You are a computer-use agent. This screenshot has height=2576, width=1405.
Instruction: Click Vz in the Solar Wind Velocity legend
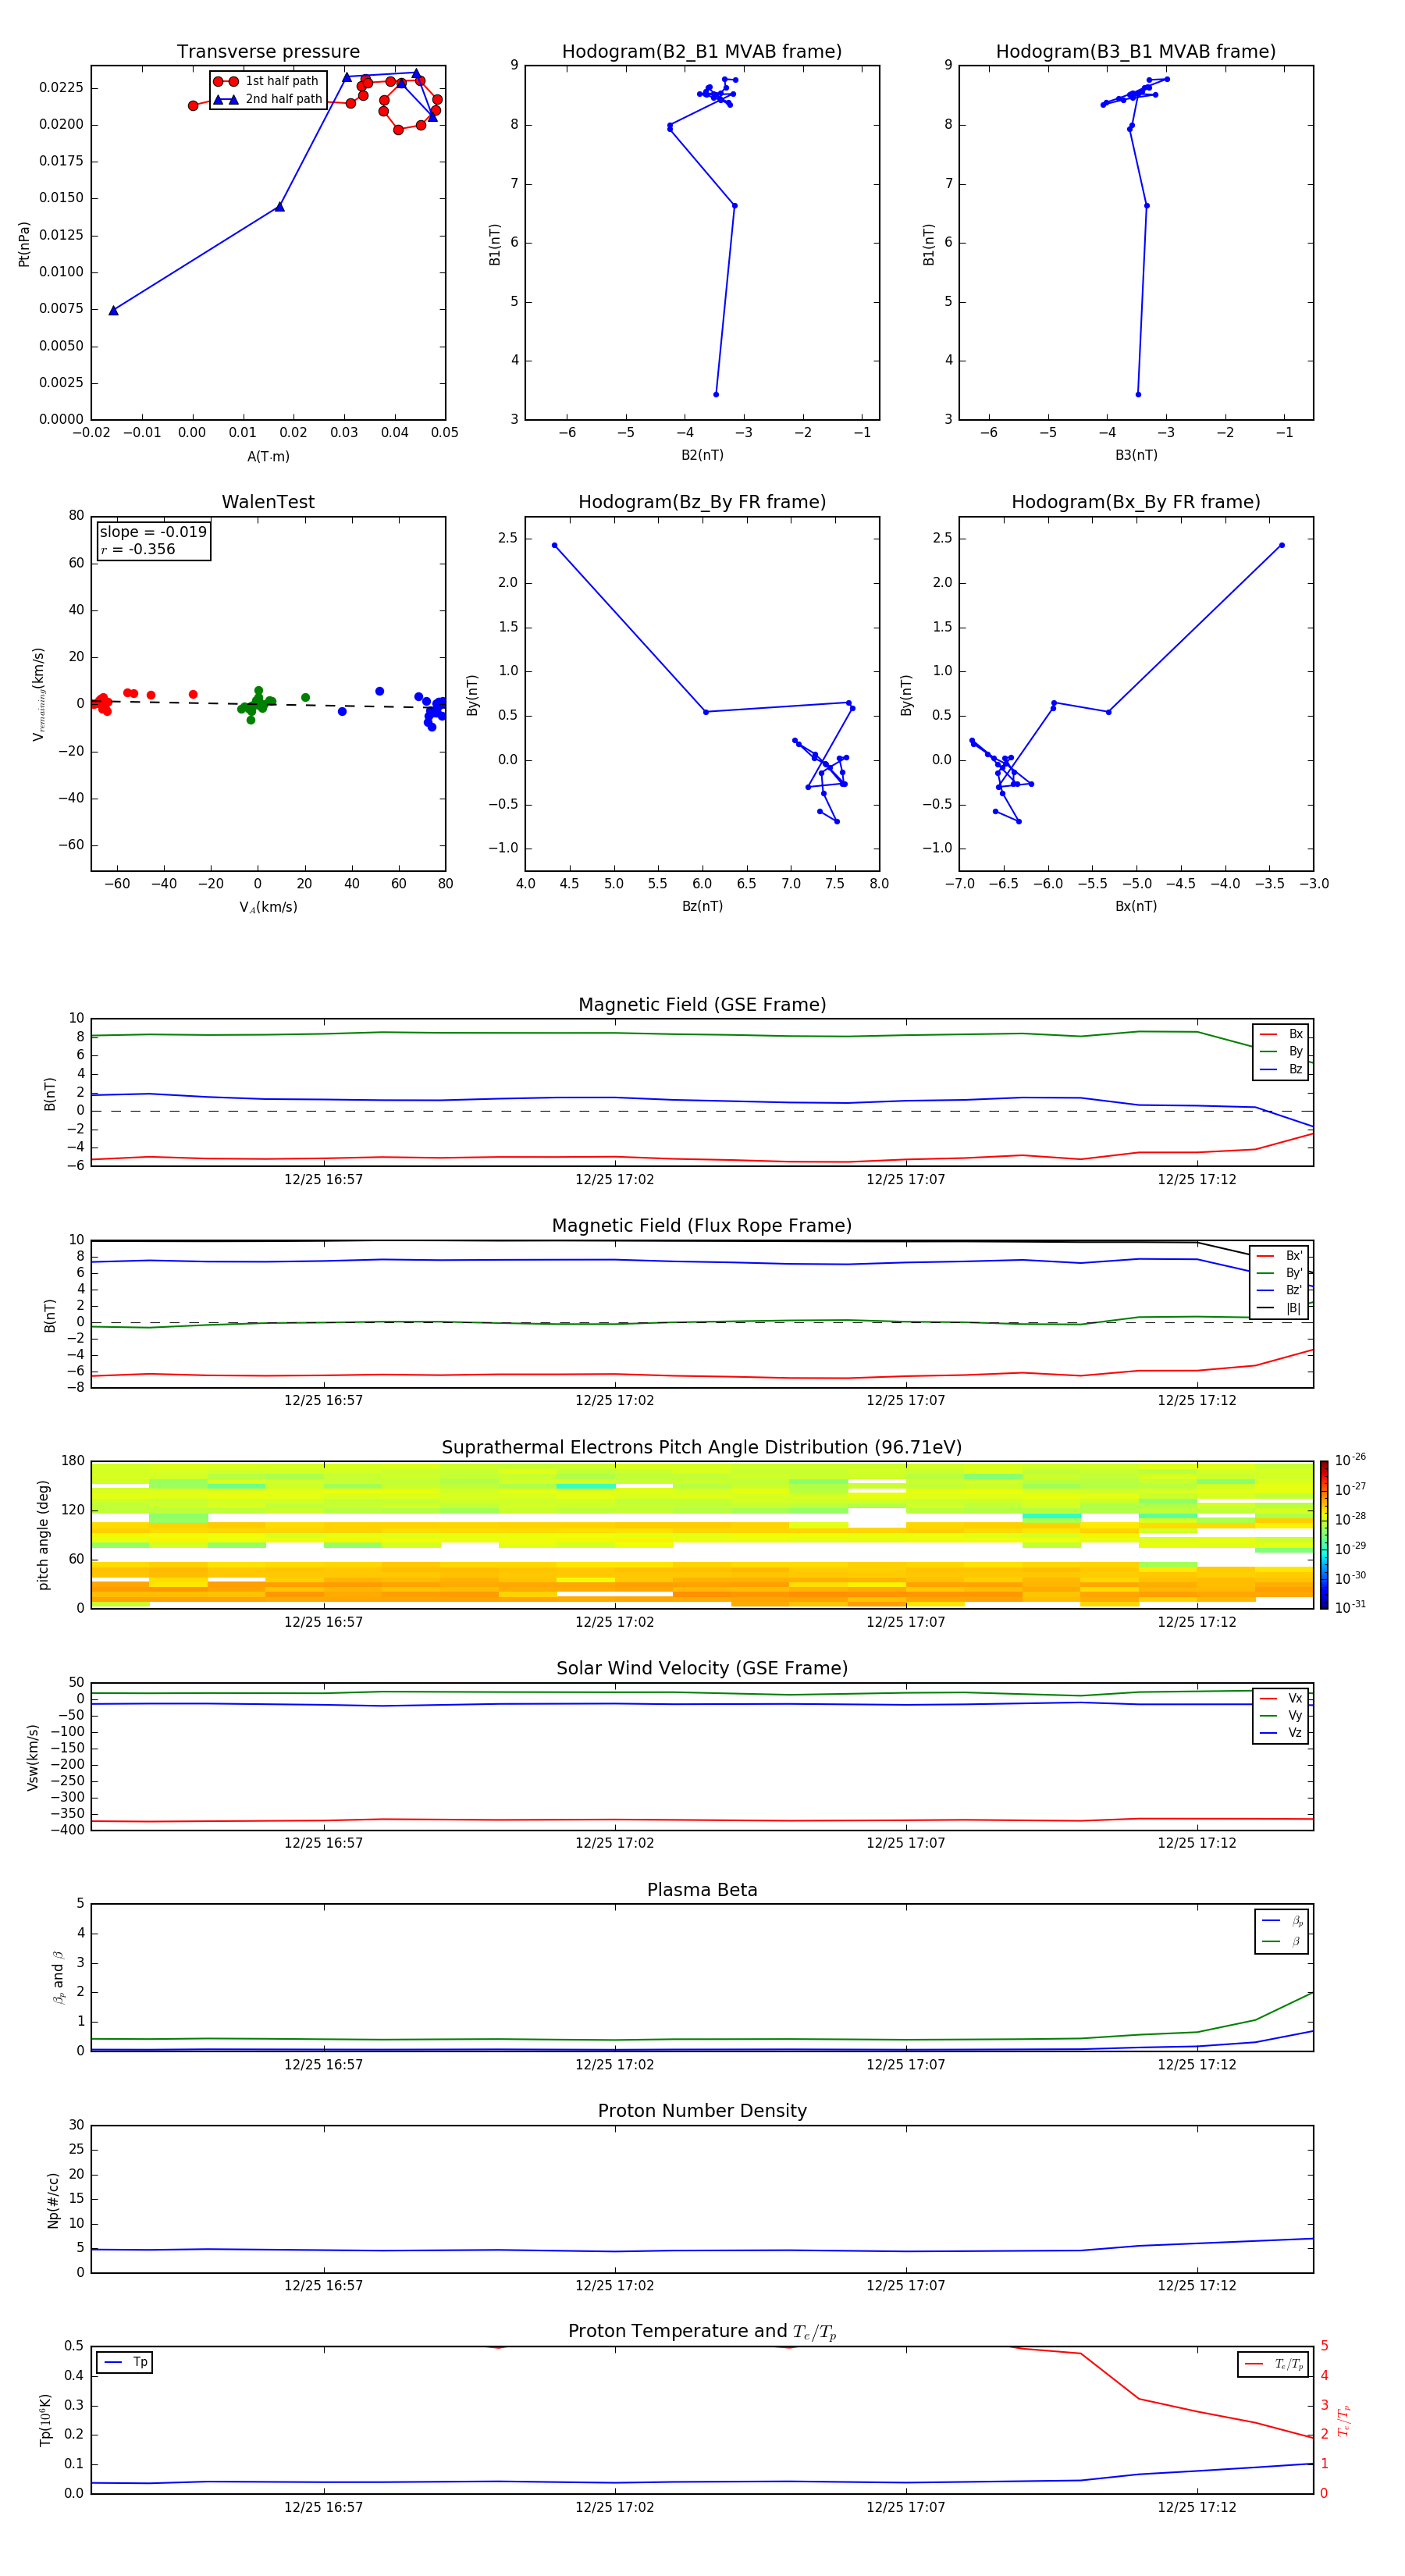[1281, 1733]
